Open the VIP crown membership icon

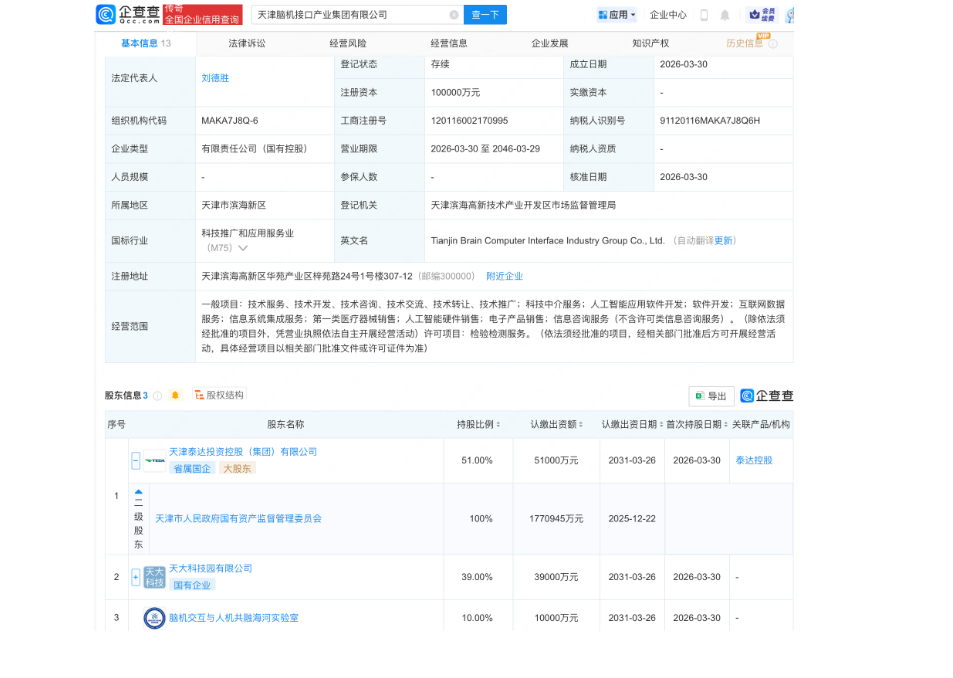762,15
